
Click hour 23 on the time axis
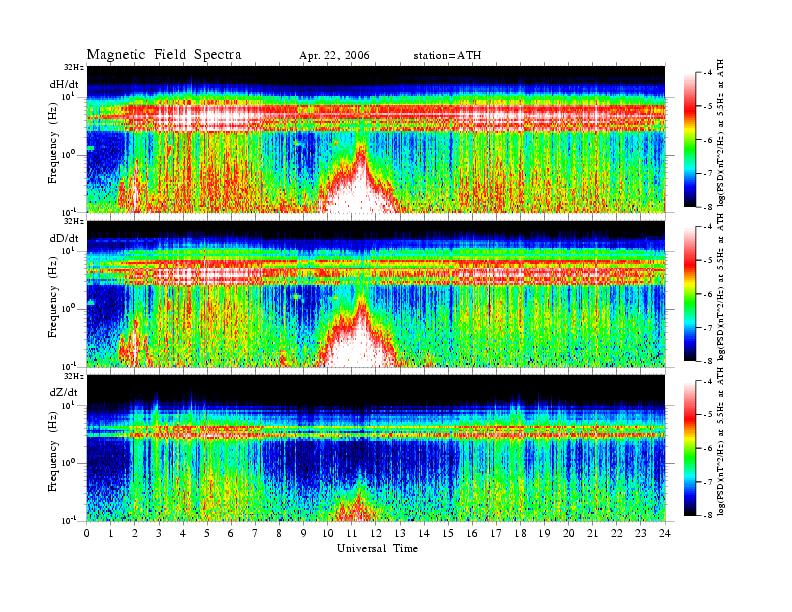tap(641, 534)
